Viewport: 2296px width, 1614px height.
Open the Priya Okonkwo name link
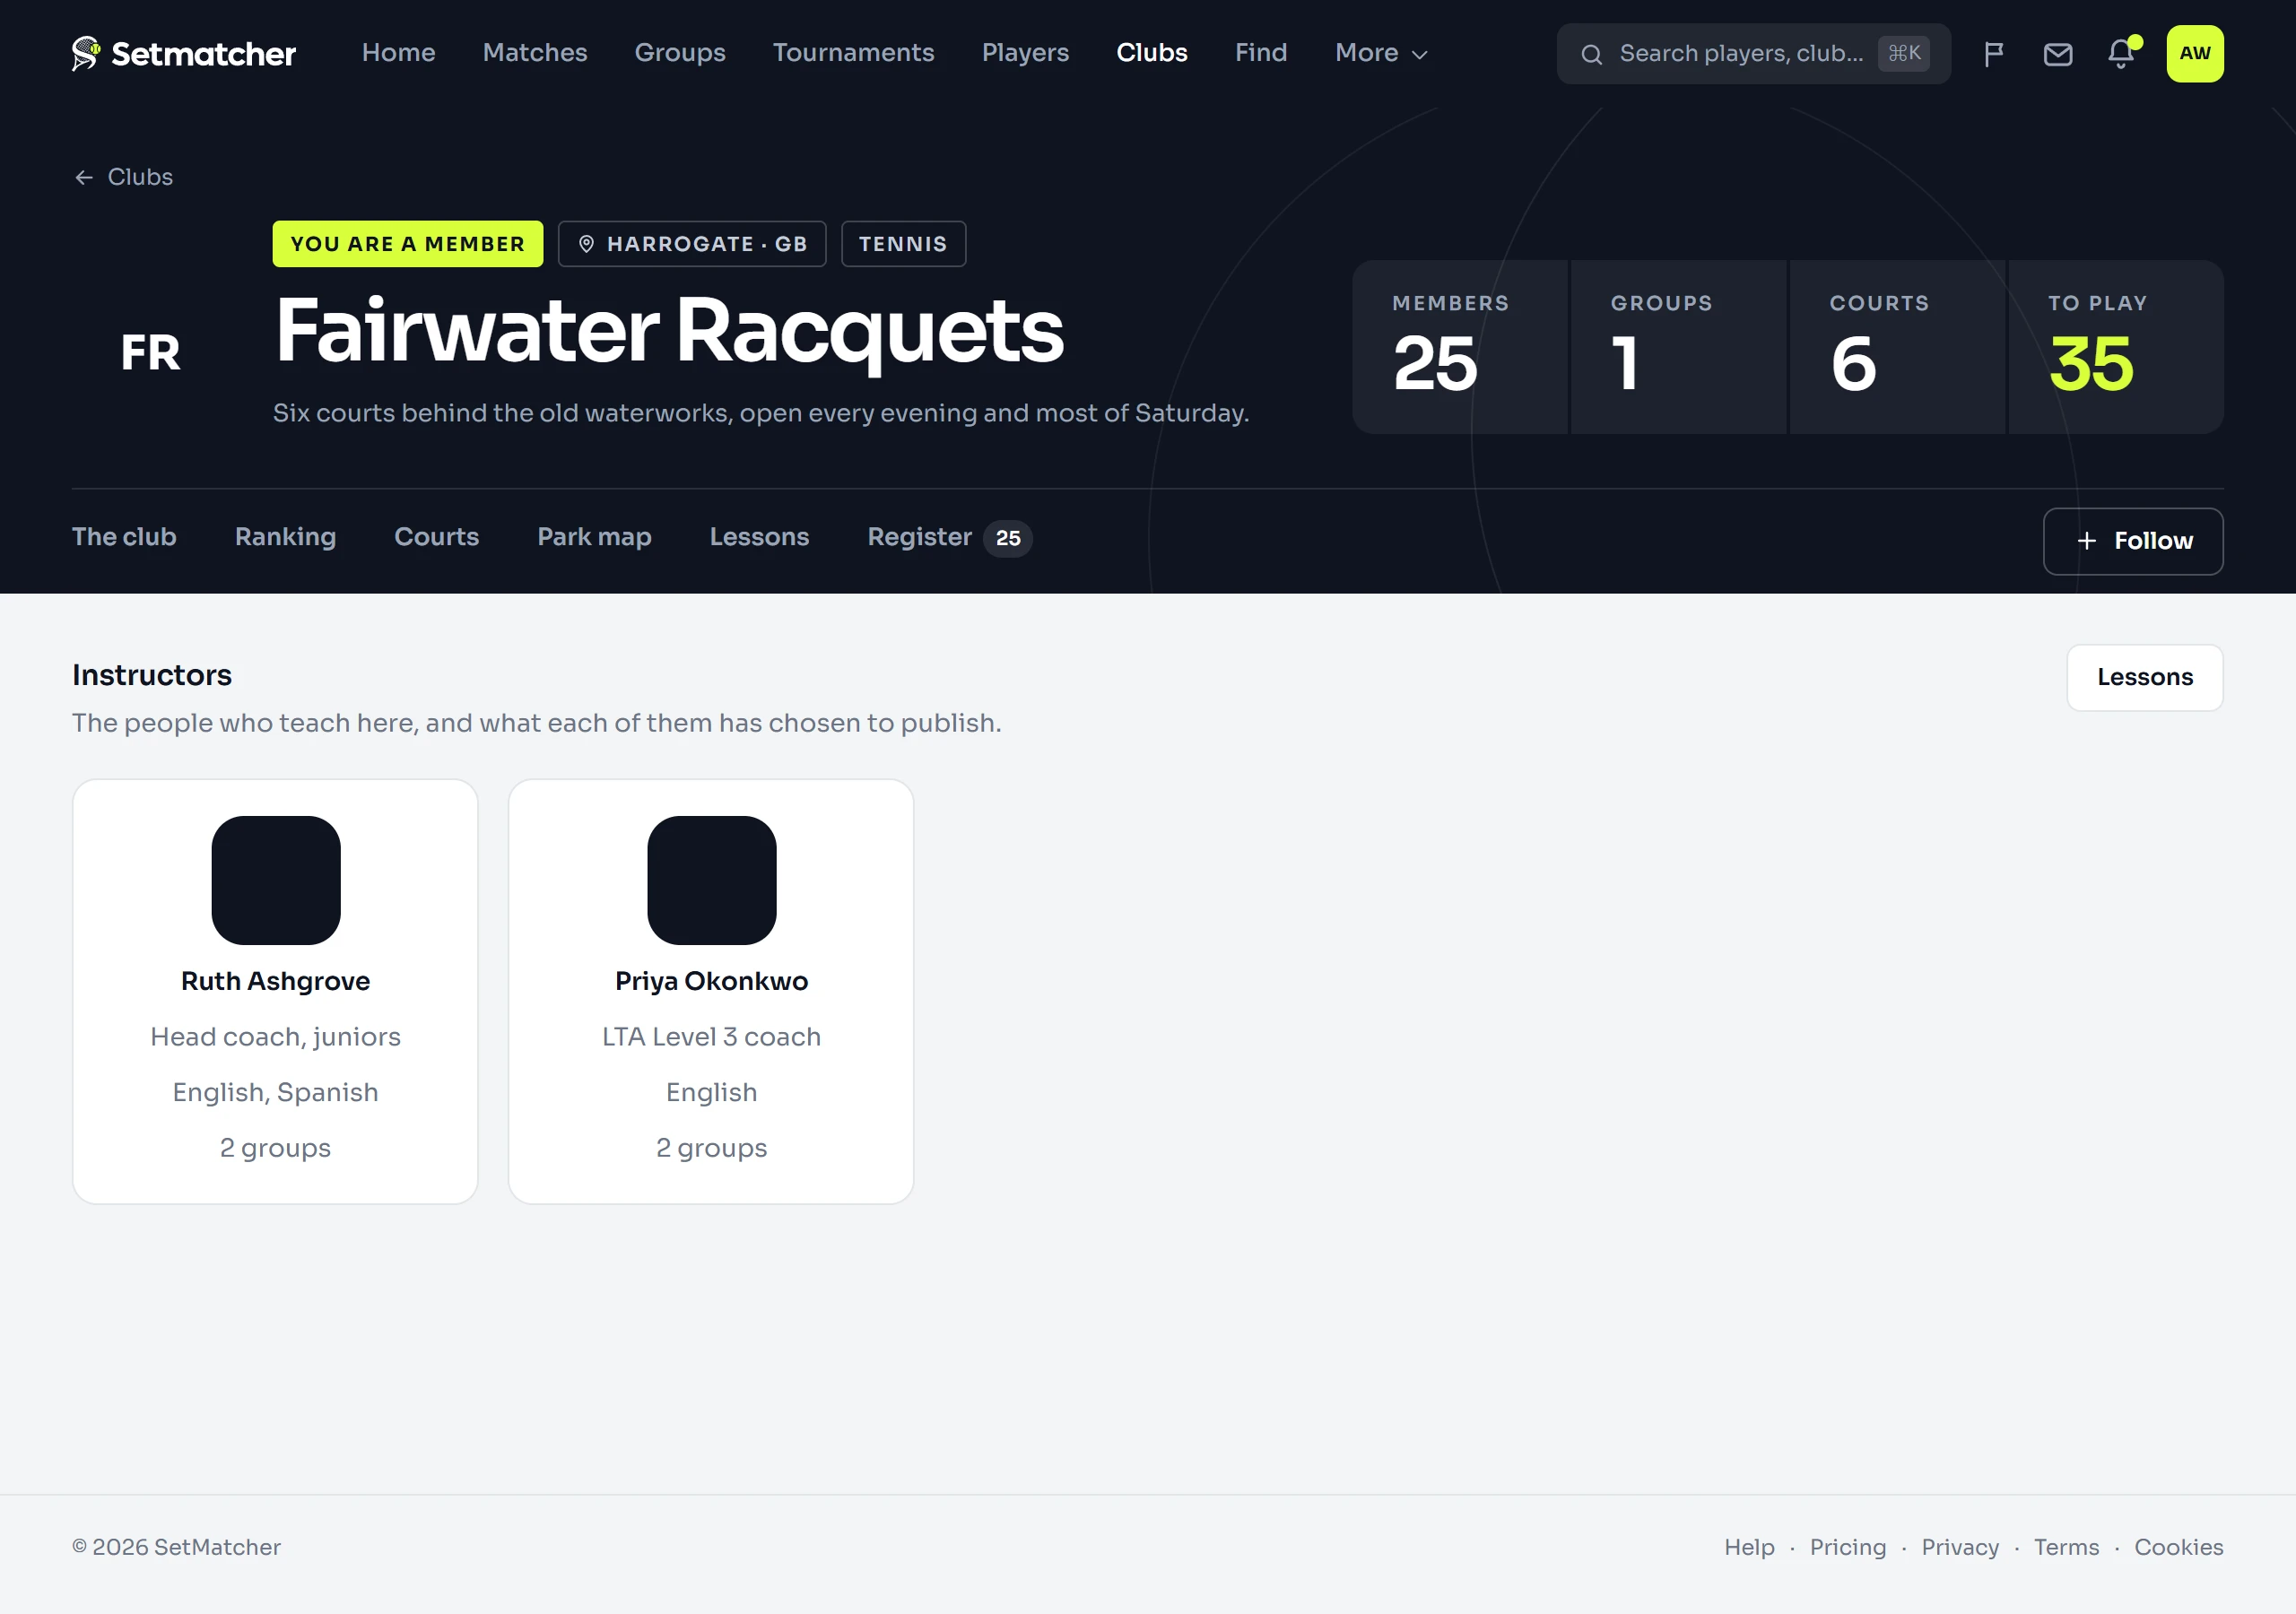click(x=711, y=981)
